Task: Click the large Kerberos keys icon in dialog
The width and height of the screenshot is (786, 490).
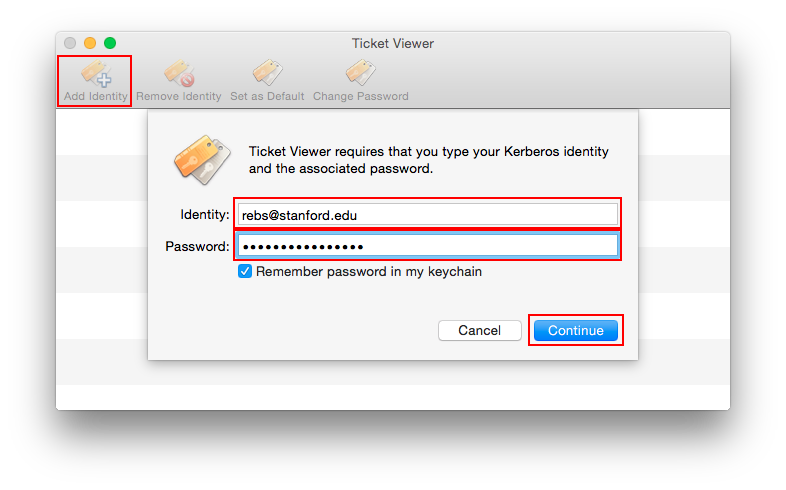Action: 202,159
